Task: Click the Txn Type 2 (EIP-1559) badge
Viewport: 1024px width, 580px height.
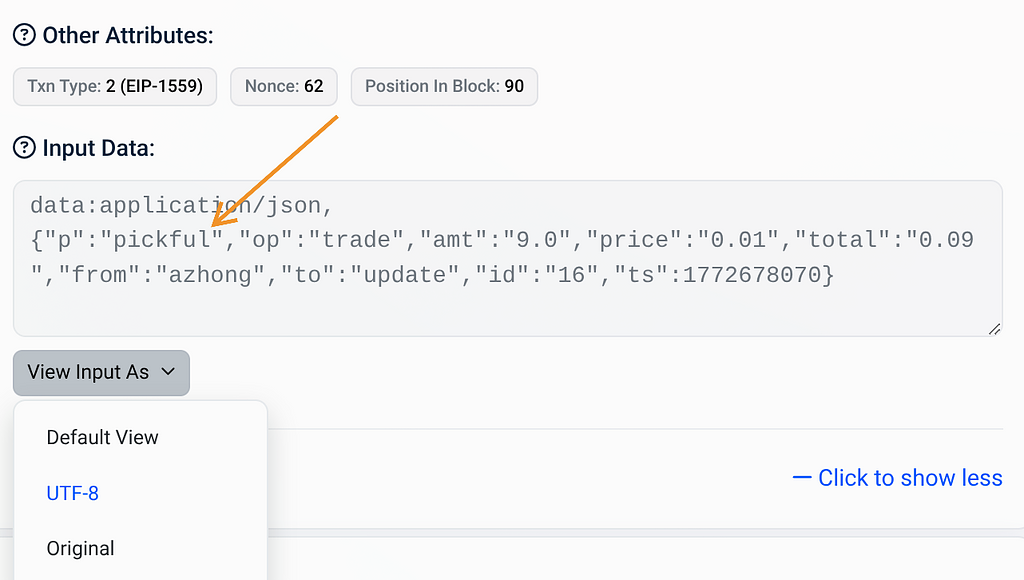Action: pyautogui.click(x=114, y=86)
